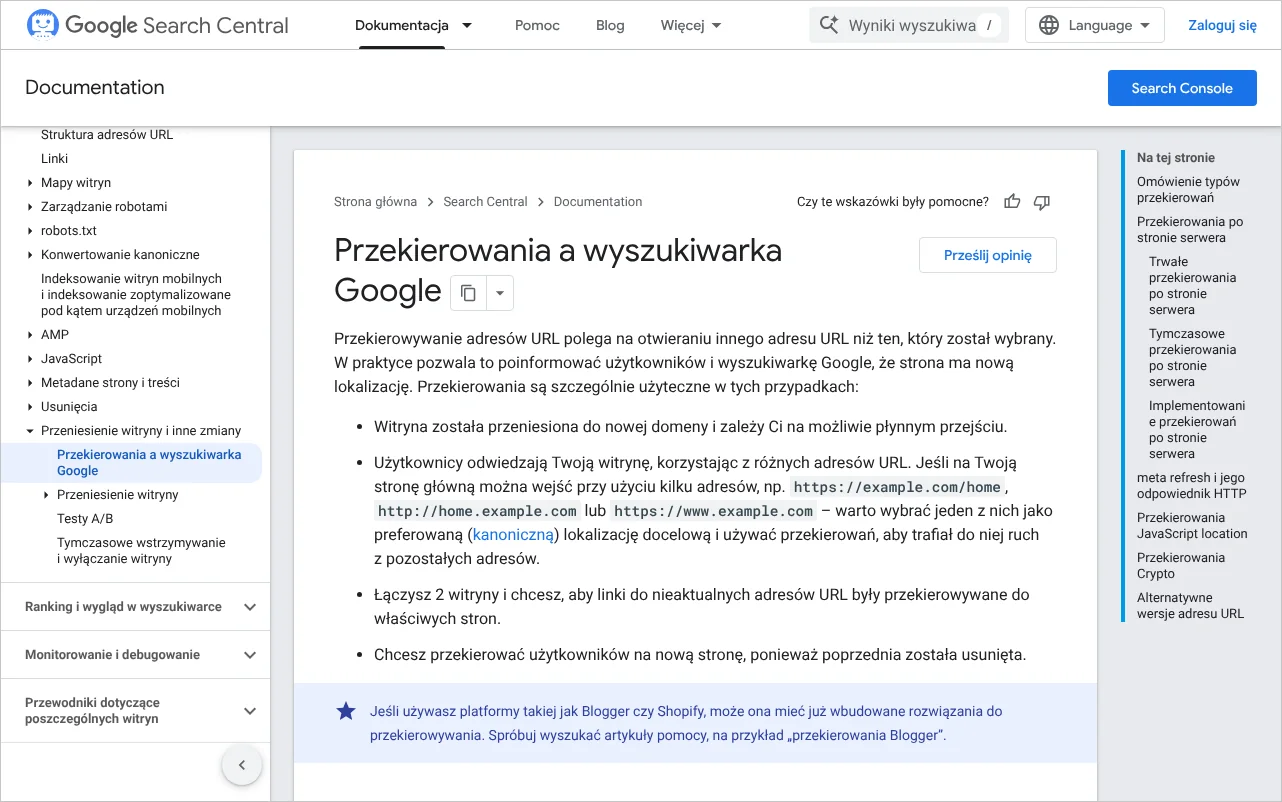The height and width of the screenshot is (802, 1282).
Task: Click the globe icon in Language selector
Action: point(1049,26)
